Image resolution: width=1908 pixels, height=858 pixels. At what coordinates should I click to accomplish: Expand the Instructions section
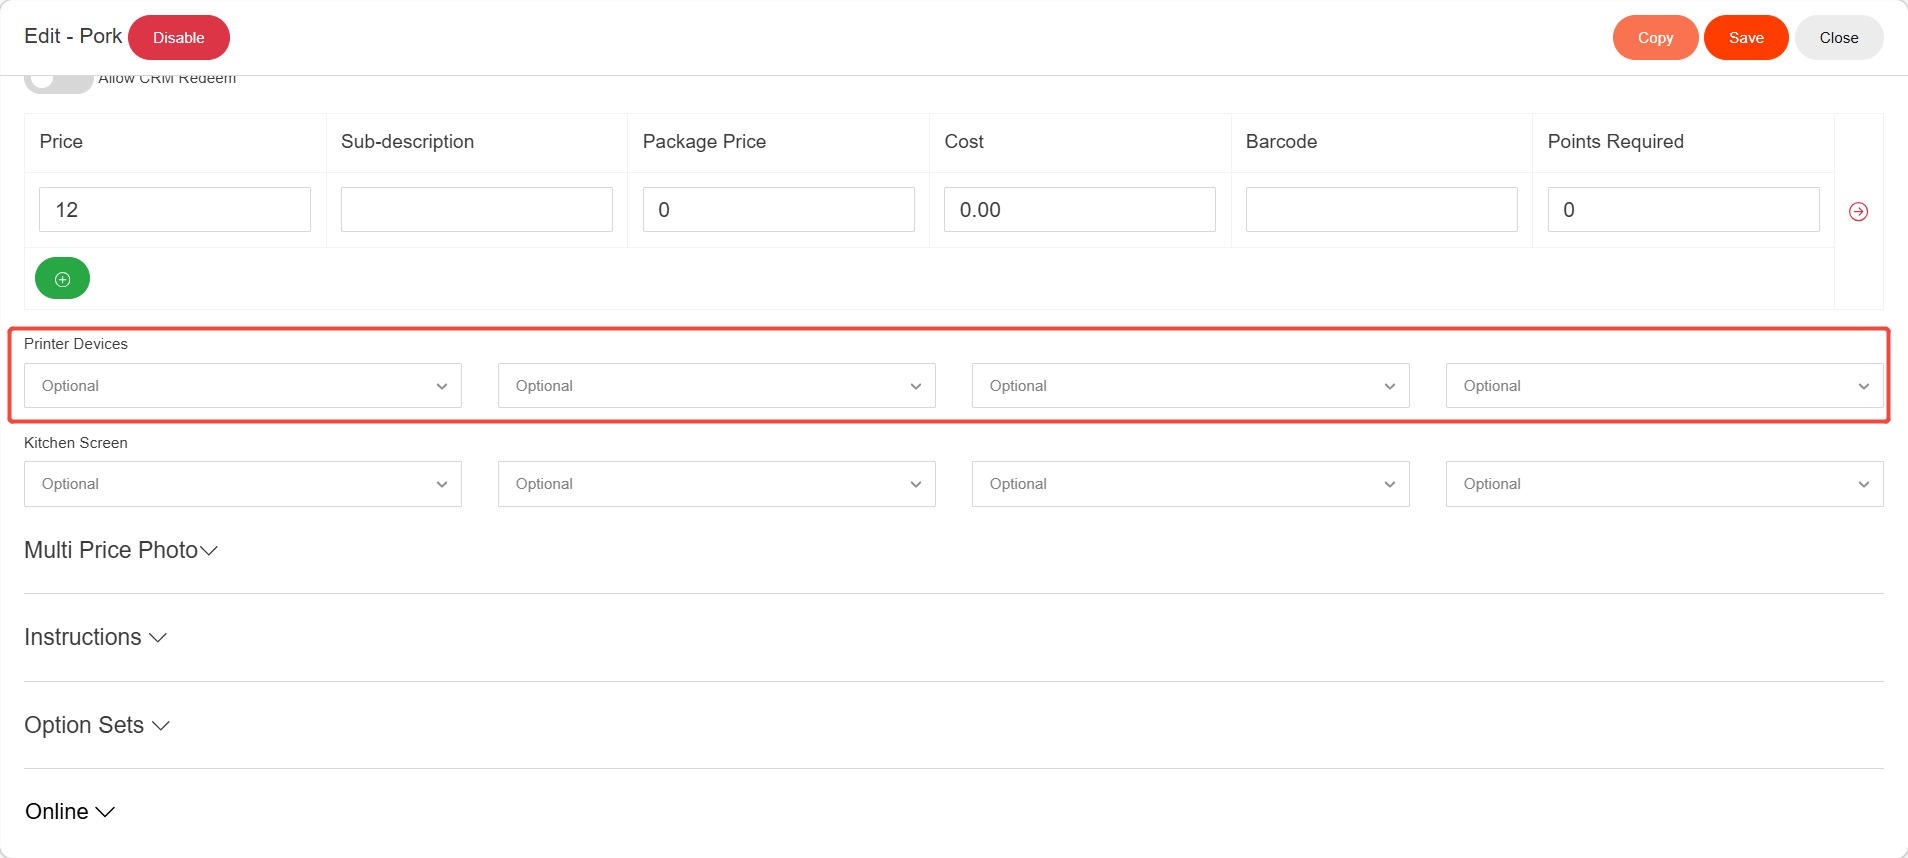click(95, 638)
